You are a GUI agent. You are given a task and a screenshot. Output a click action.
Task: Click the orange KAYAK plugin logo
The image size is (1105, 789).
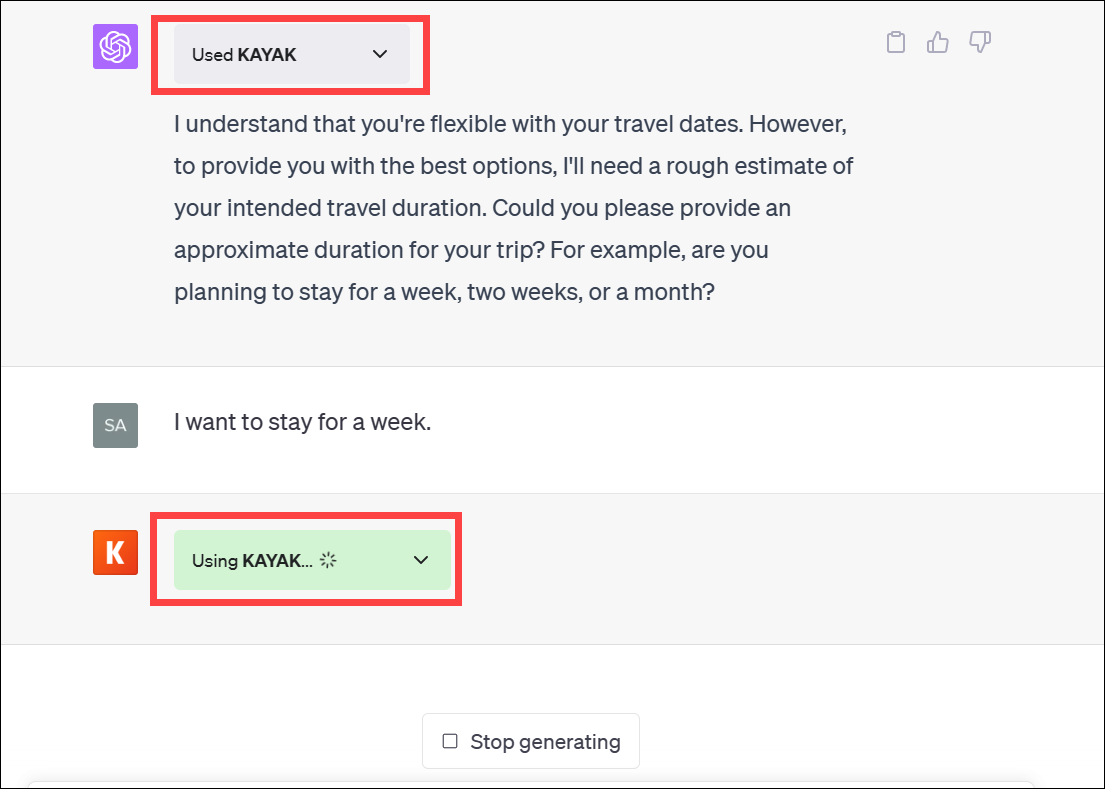115,552
